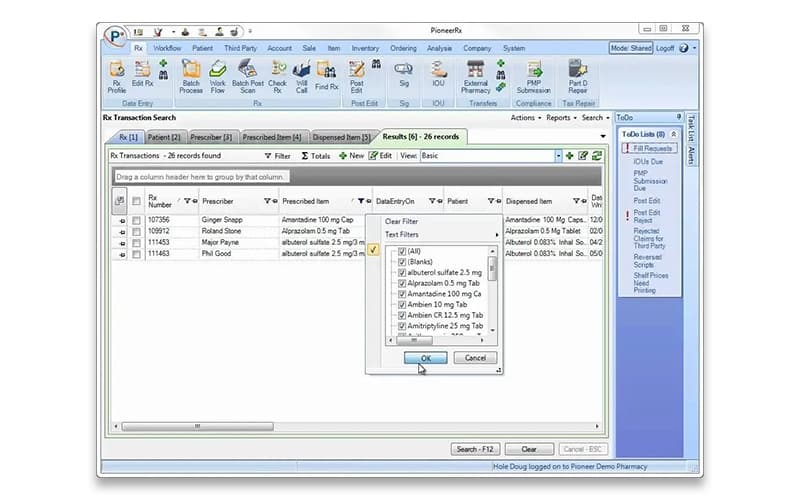Open Fill Requests todo list

click(x=650, y=148)
